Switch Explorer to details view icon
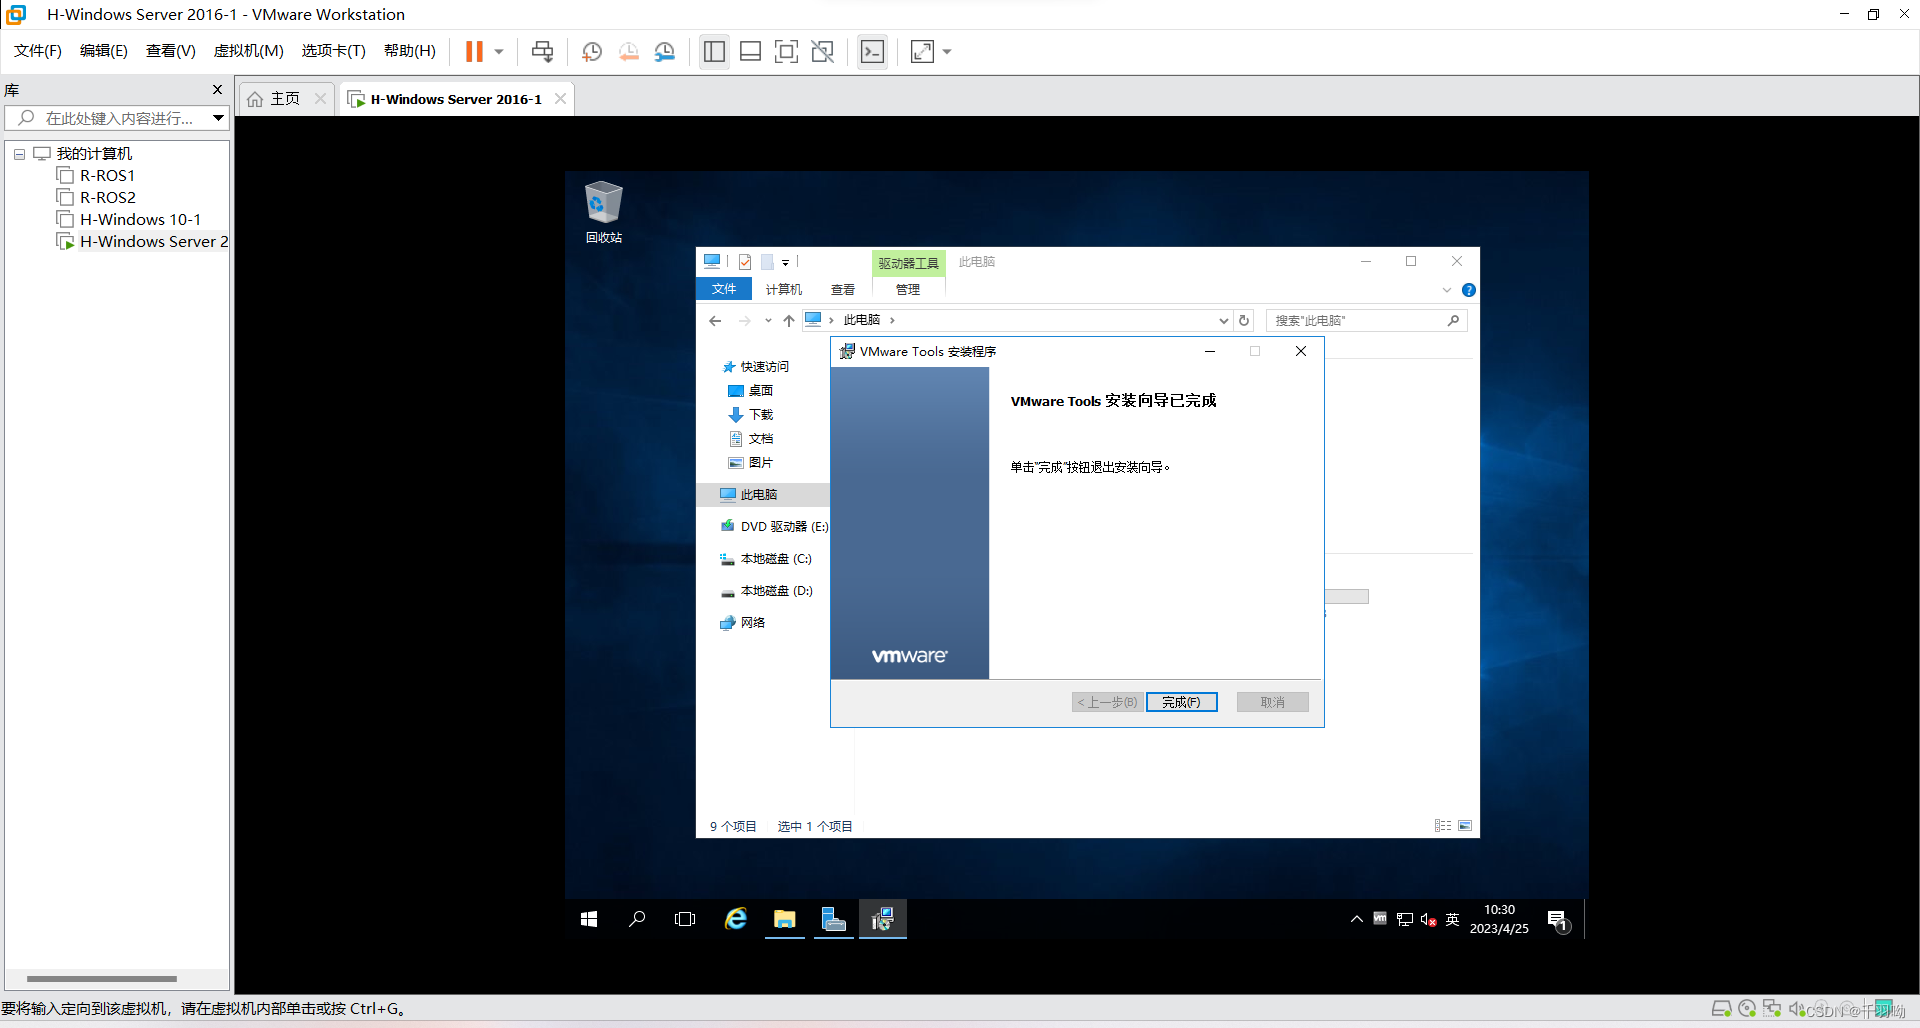 tap(1443, 826)
